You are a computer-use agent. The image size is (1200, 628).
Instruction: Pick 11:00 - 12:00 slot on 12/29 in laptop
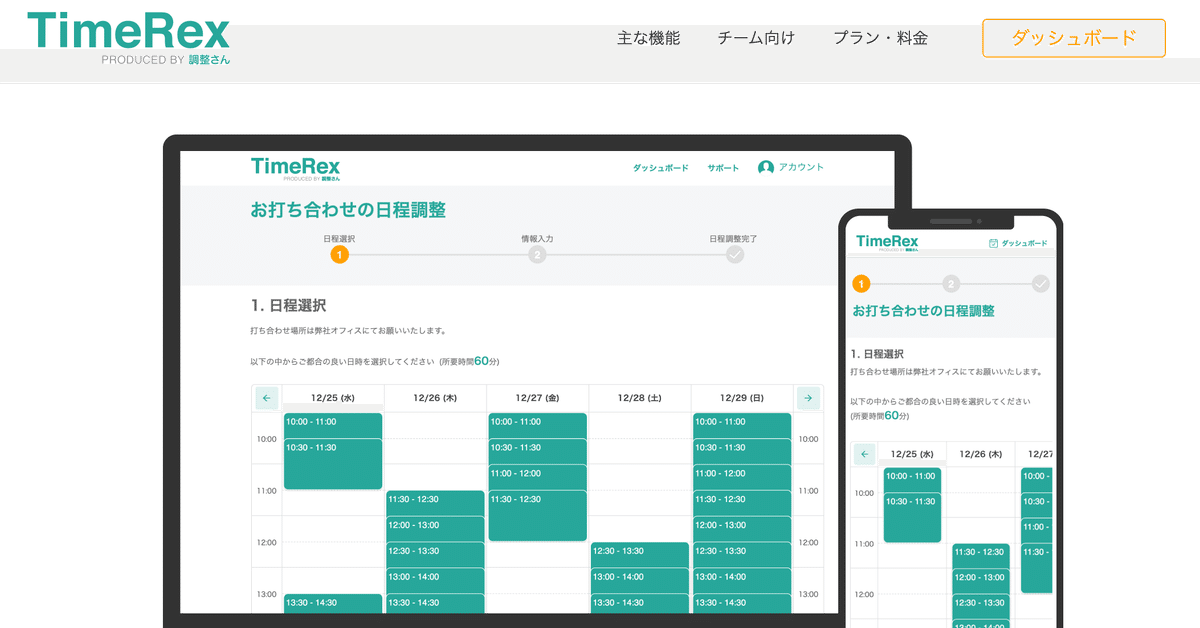(742, 477)
